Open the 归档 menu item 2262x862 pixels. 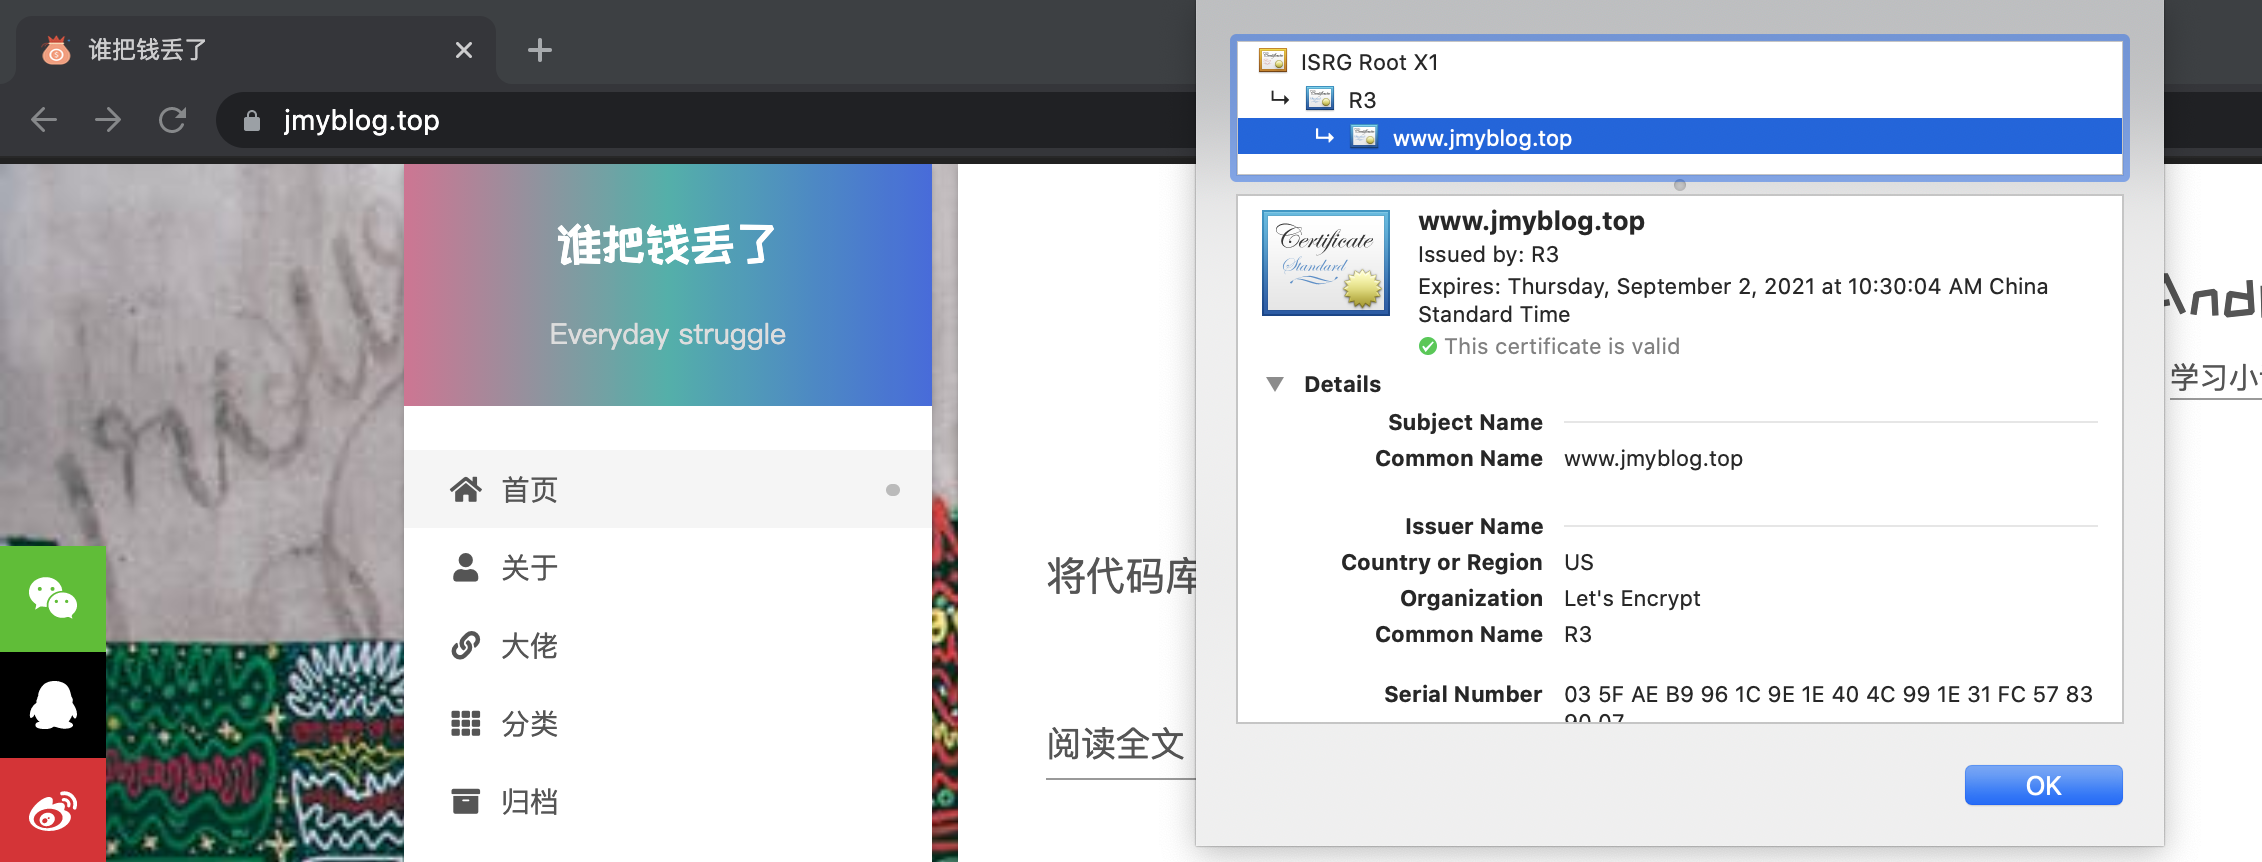tap(668, 801)
